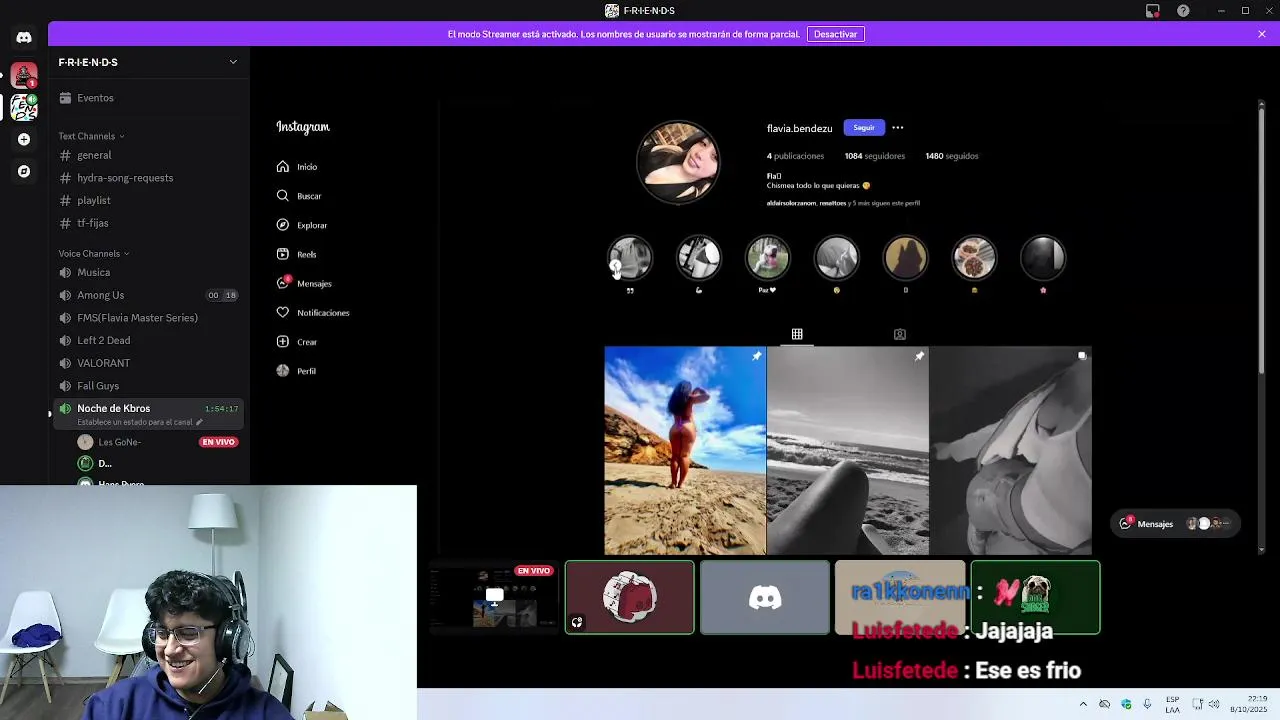The width and height of the screenshot is (1280, 720).
Task: Open the Discord help question mark icon
Action: click(1184, 11)
